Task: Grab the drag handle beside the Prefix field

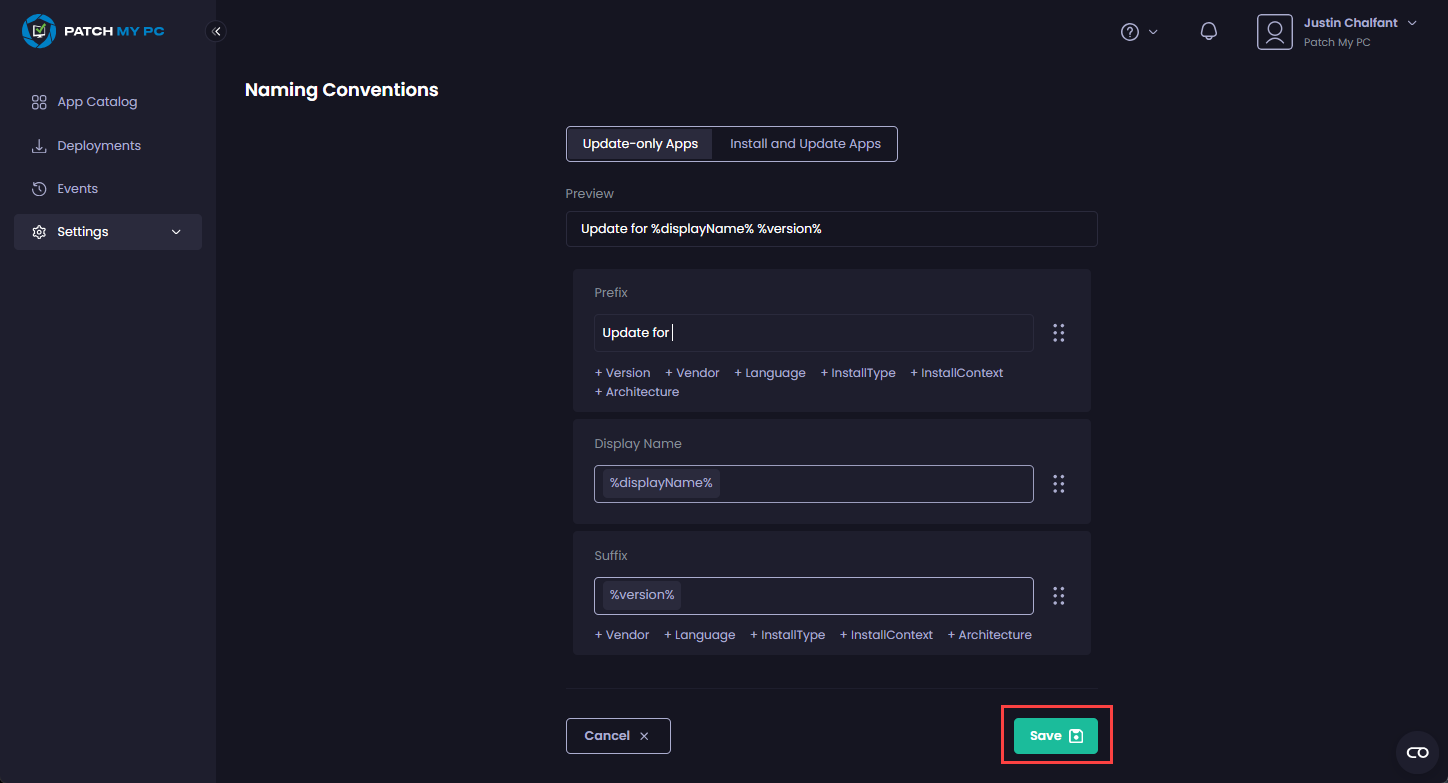Action: [x=1058, y=332]
